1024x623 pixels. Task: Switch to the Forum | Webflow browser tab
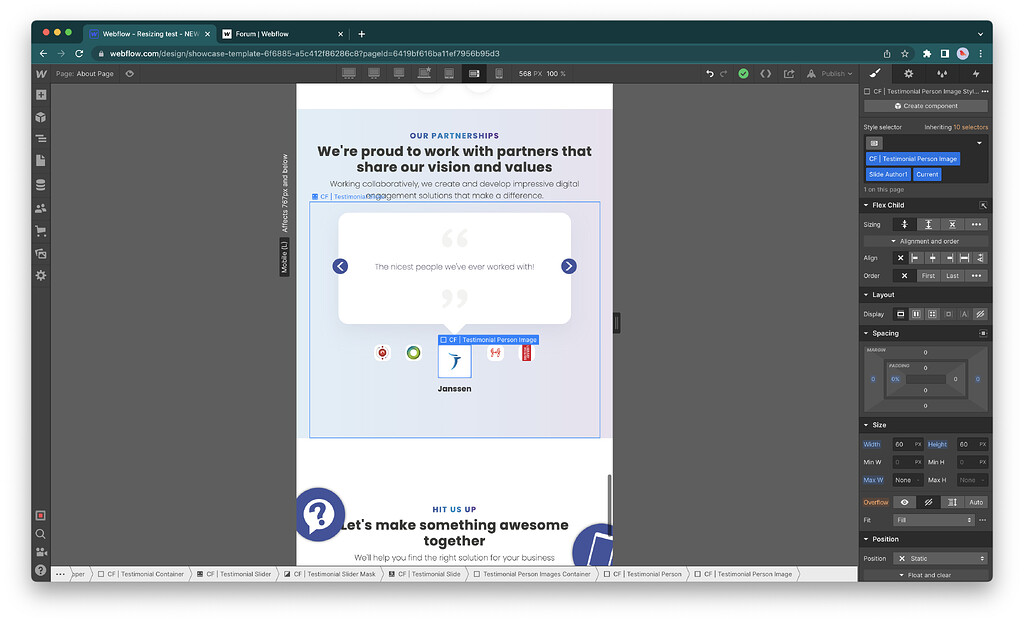(x=283, y=32)
